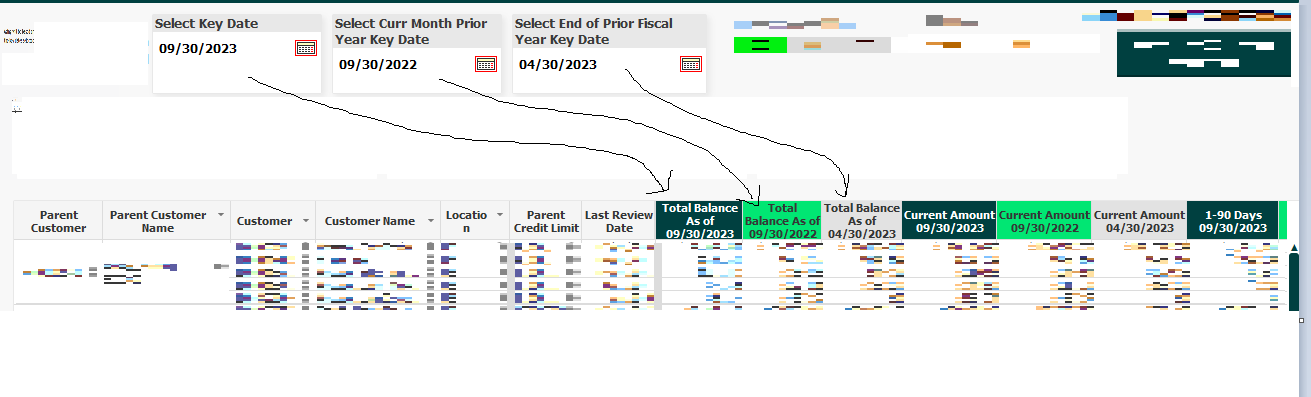Click the Current Amount 09/30/2022 green header
This screenshot has height=397, width=1311.
1044,221
